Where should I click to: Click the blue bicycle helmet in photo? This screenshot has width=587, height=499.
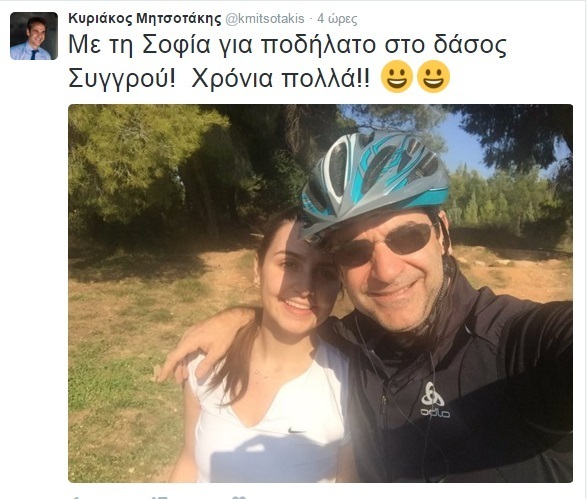374,182
